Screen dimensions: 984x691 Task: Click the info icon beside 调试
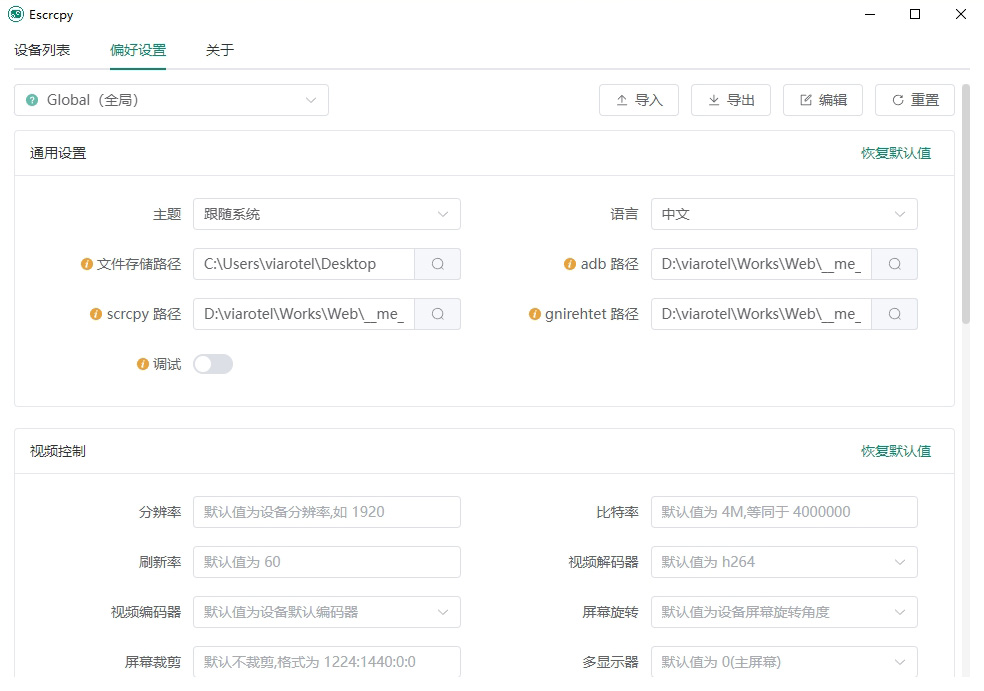click(x=143, y=364)
